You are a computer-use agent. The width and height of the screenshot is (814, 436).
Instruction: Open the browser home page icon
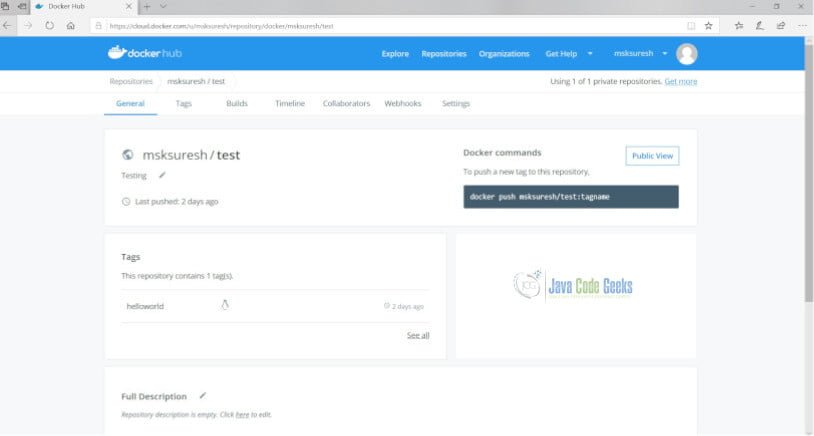tap(71, 25)
